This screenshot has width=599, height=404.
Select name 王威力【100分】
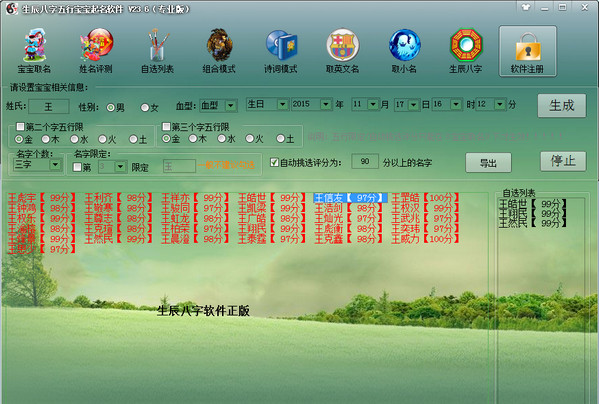(425, 239)
